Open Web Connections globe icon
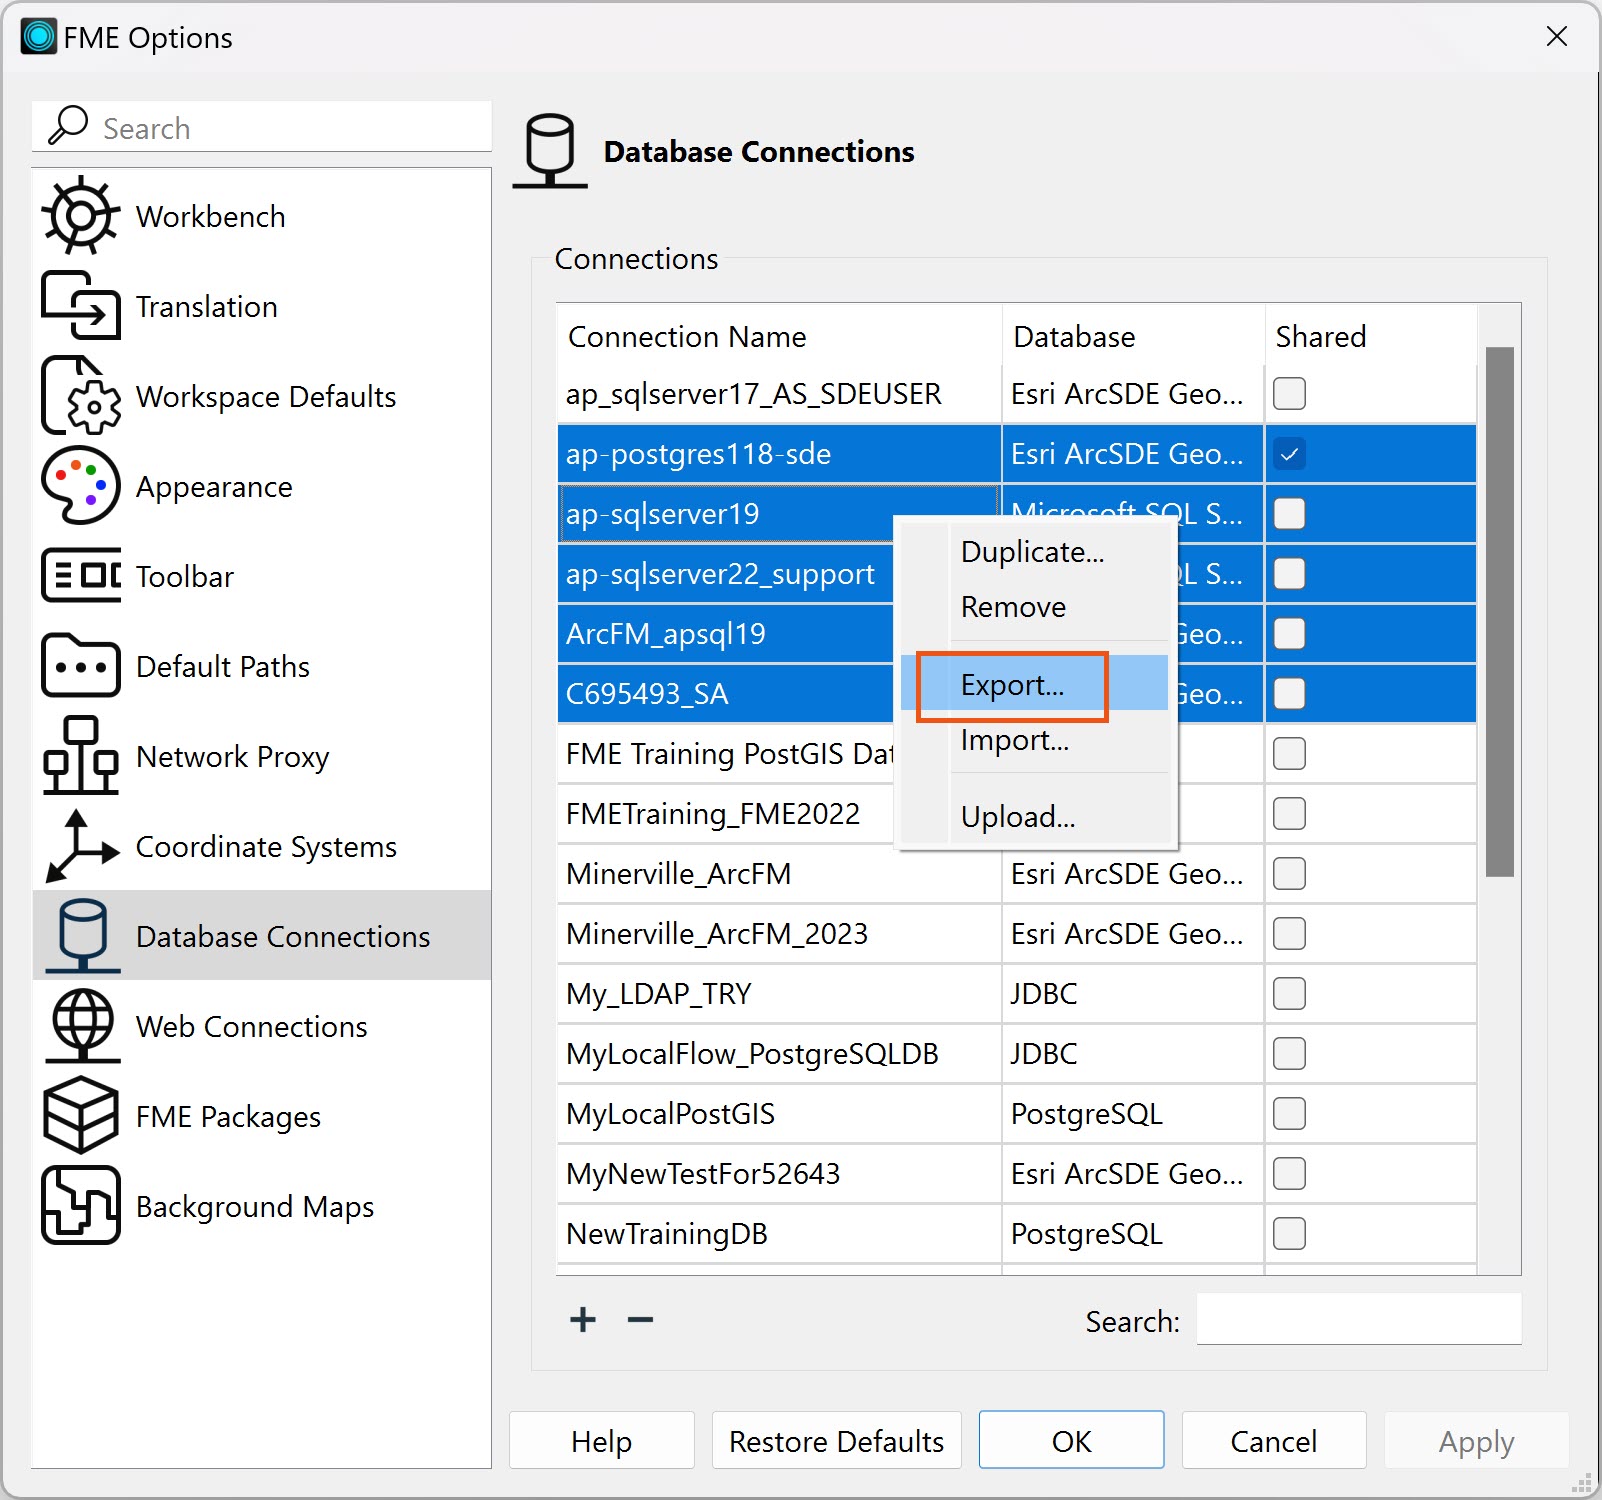 pyautogui.click(x=83, y=1026)
